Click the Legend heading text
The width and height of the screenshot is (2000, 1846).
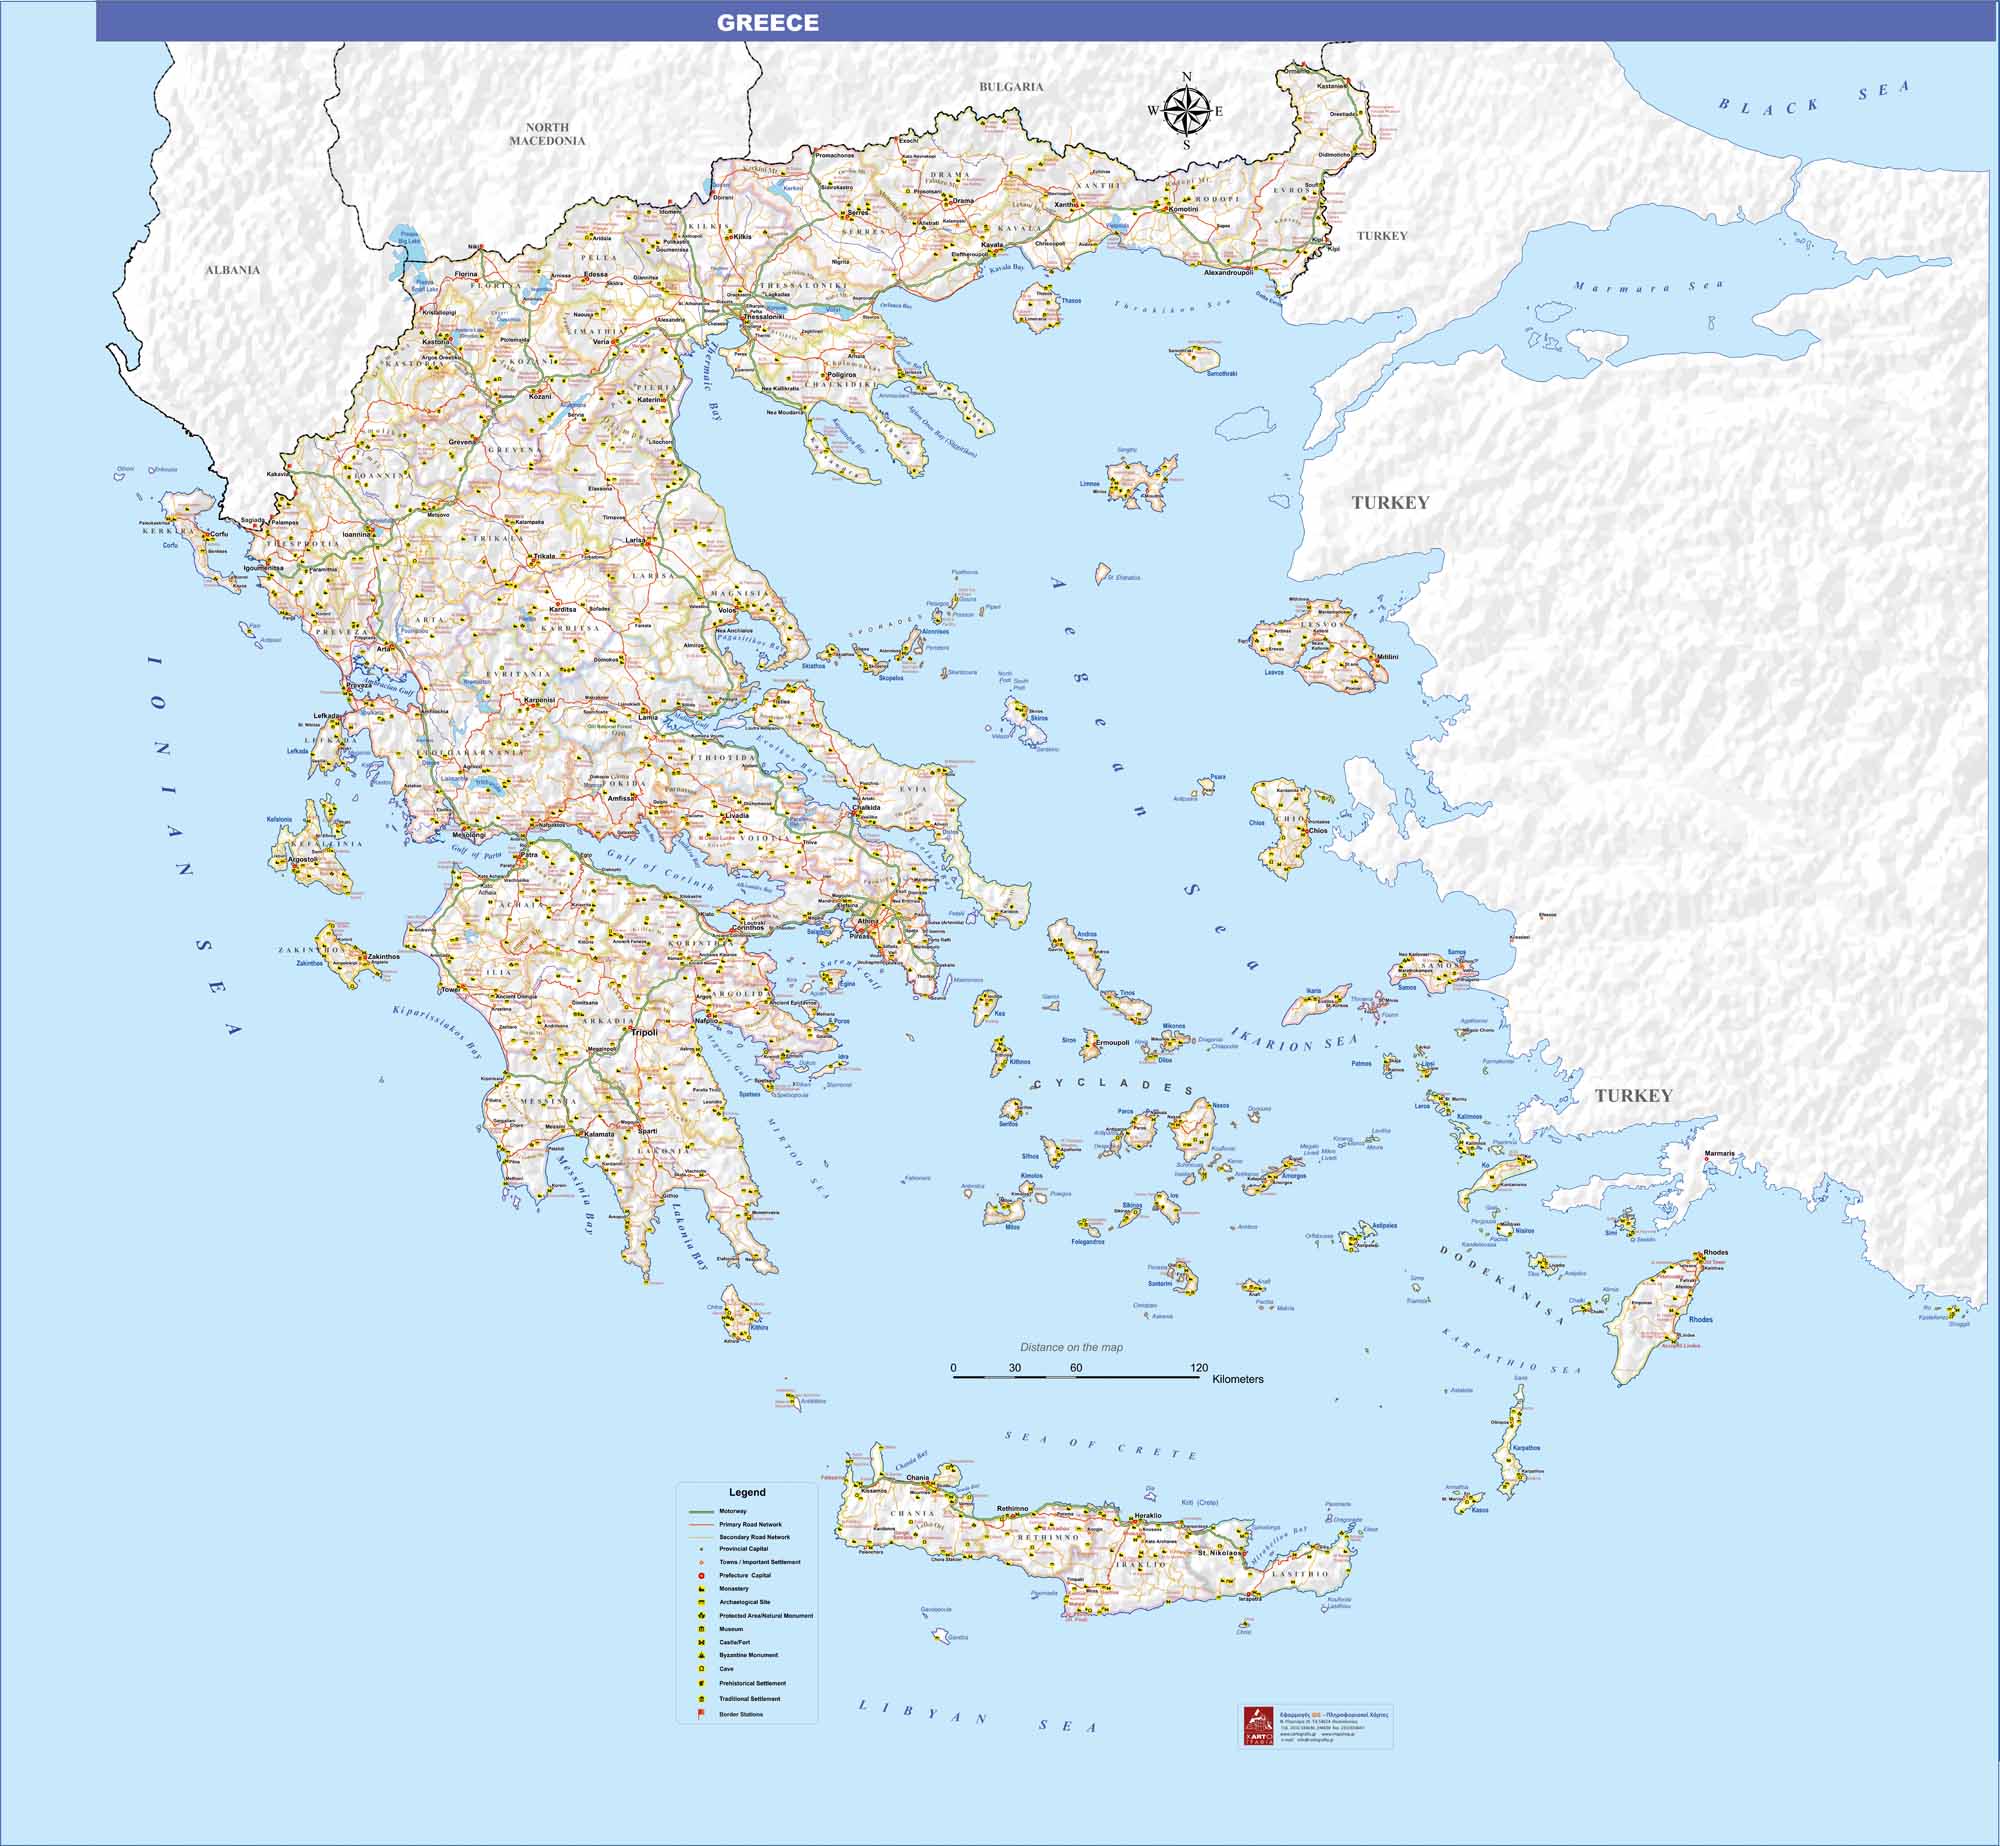pyautogui.click(x=747, y=1492)
